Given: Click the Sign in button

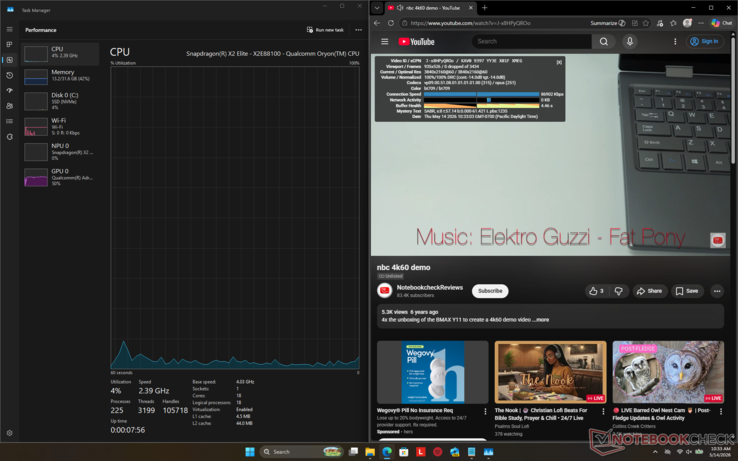Looking at the screenshot, I should (x=705, y=41).
